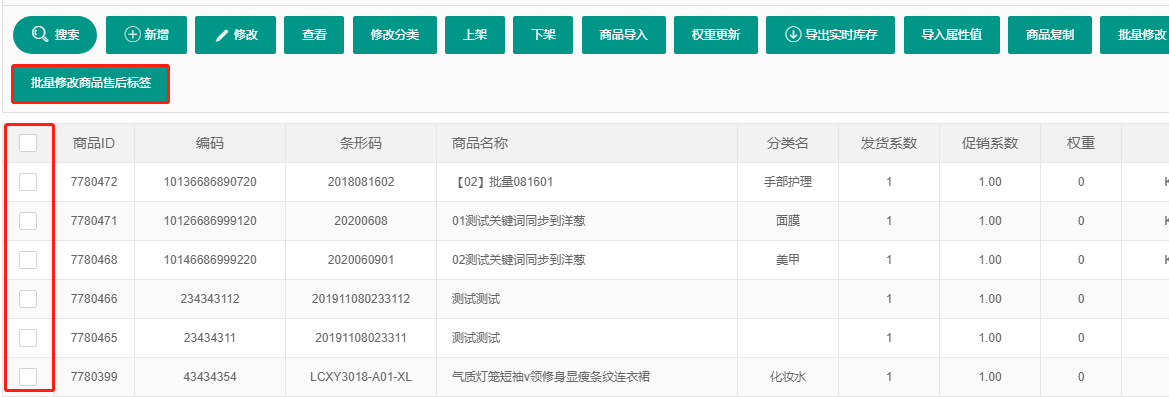This screenshot has height=397, width=1169.
Task: Click product name 【02】批量081601
Action: pyautogui.click(x=502, y=182)
